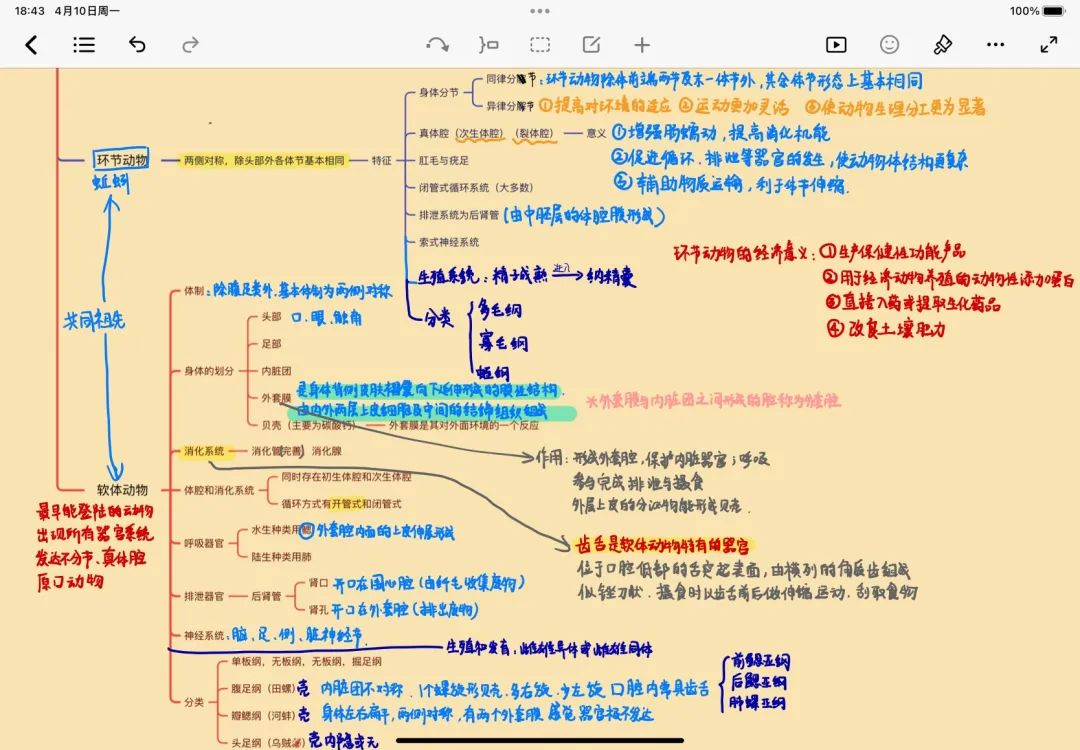Viewport: 1080px width, 750px height.
Task: Tap the battery indicator in status bar
Action: tap(1054, 11)
